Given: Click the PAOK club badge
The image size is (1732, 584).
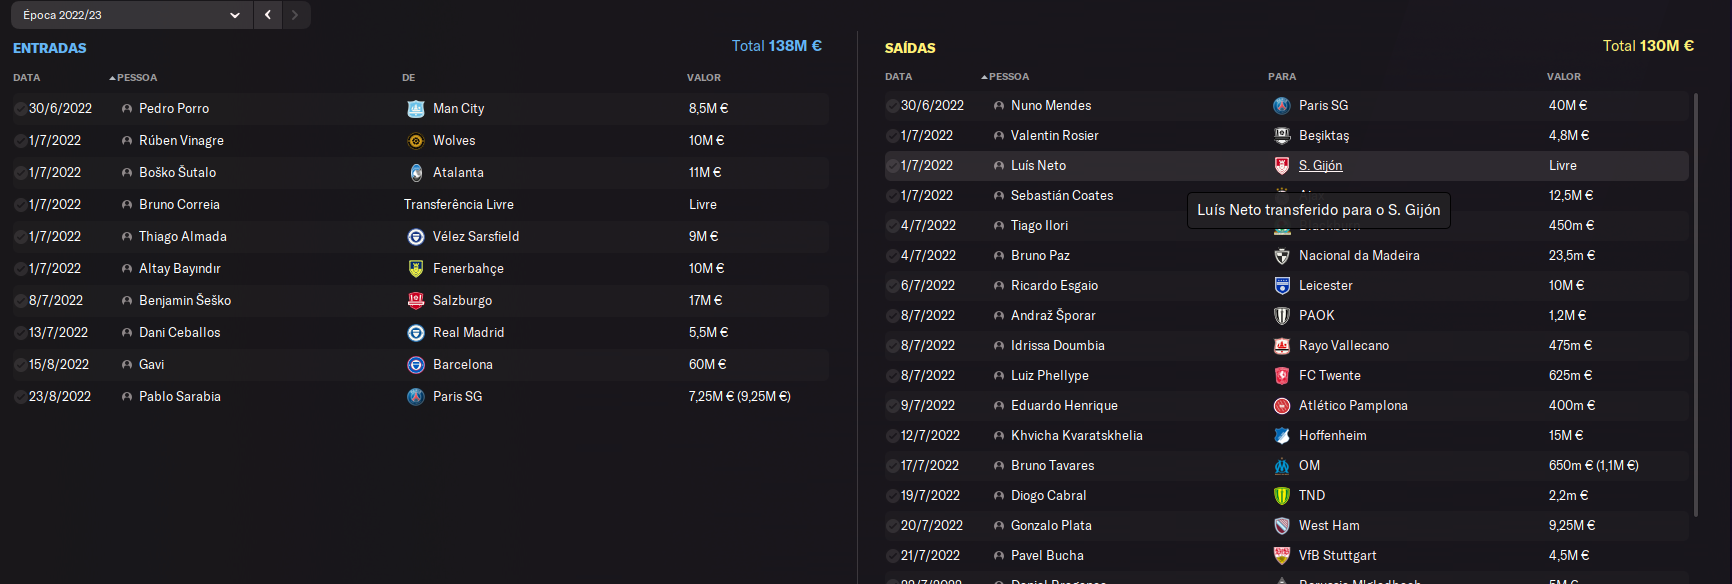Looking at the screenshot, I should click(1282, 316).
